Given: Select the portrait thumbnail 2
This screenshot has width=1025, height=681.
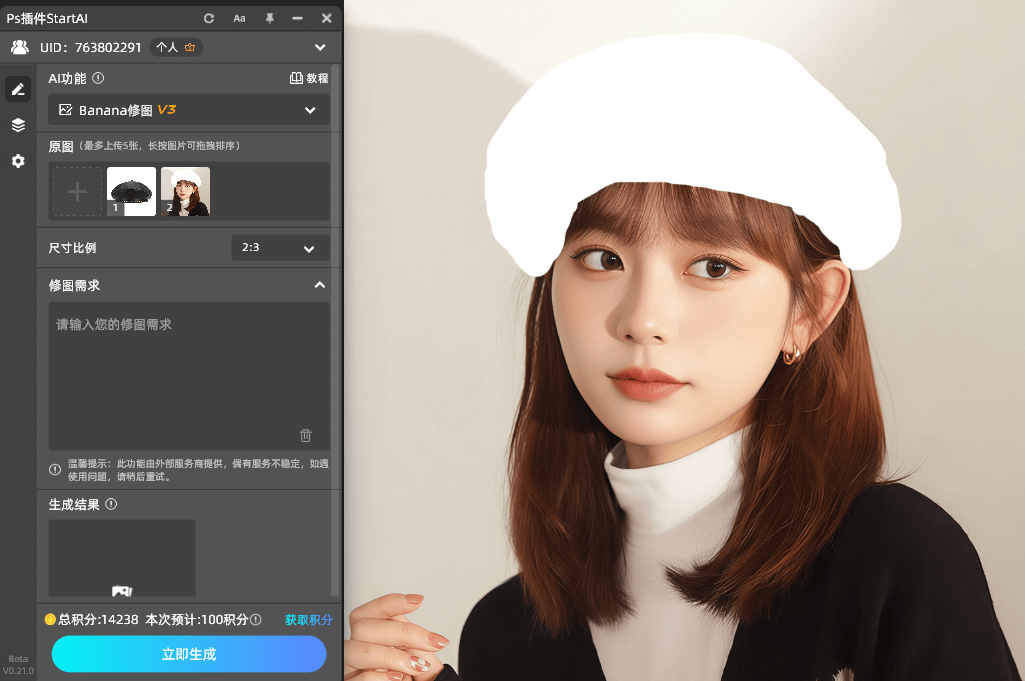Looking at the screenshot, I should tap(185, 192).
